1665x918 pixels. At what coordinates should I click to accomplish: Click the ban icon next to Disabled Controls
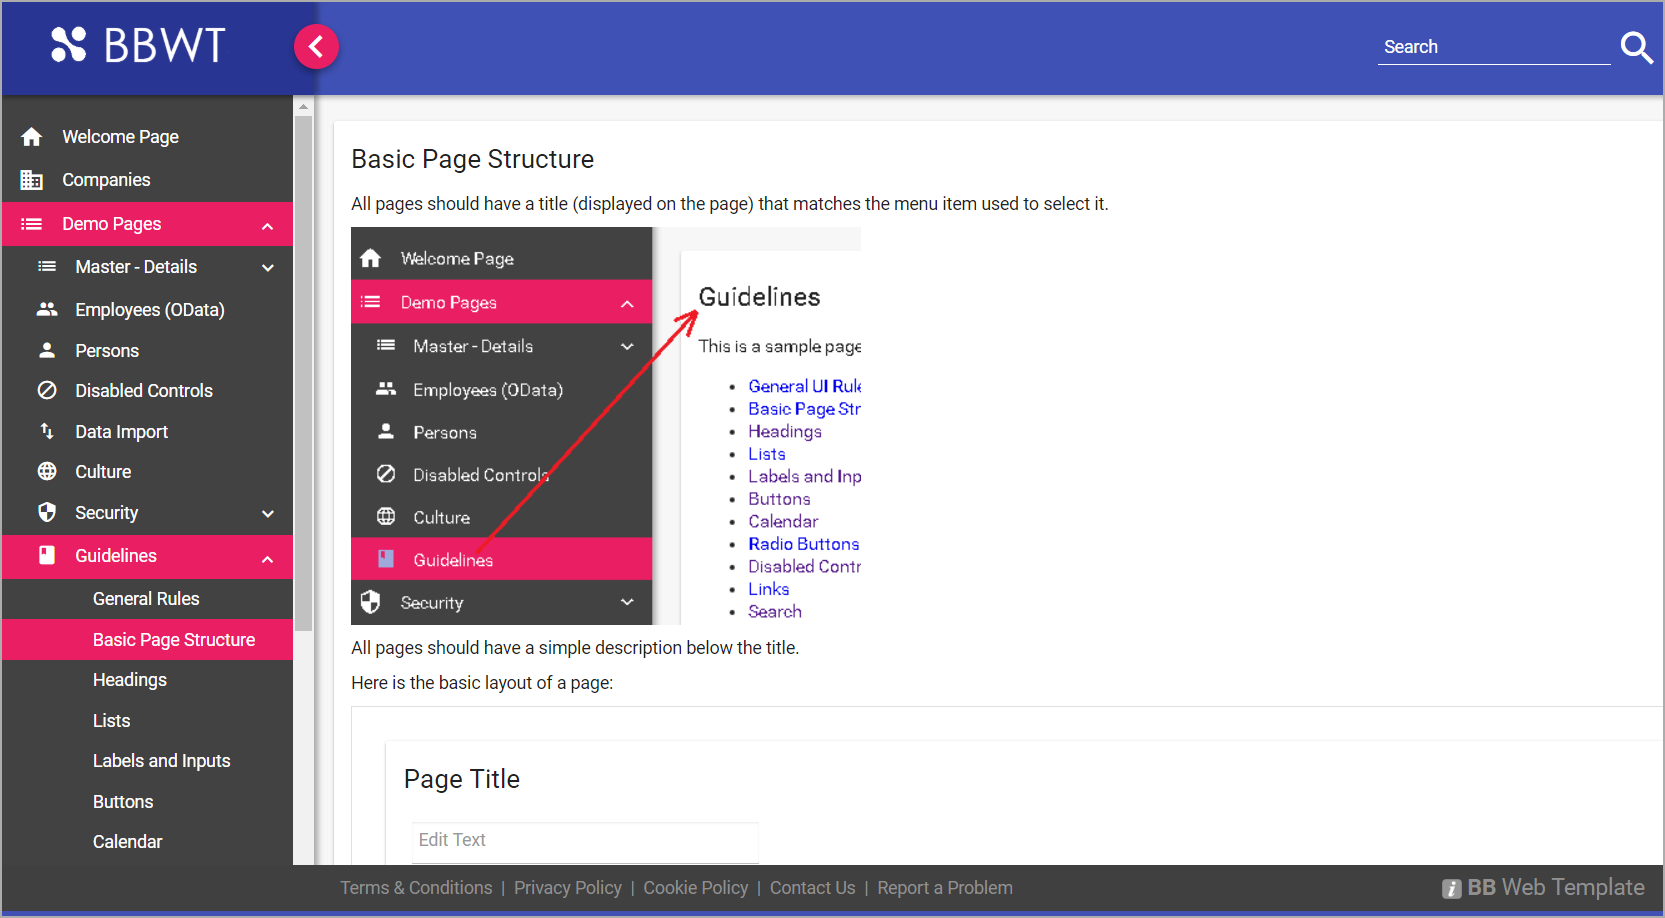(47, 390)
